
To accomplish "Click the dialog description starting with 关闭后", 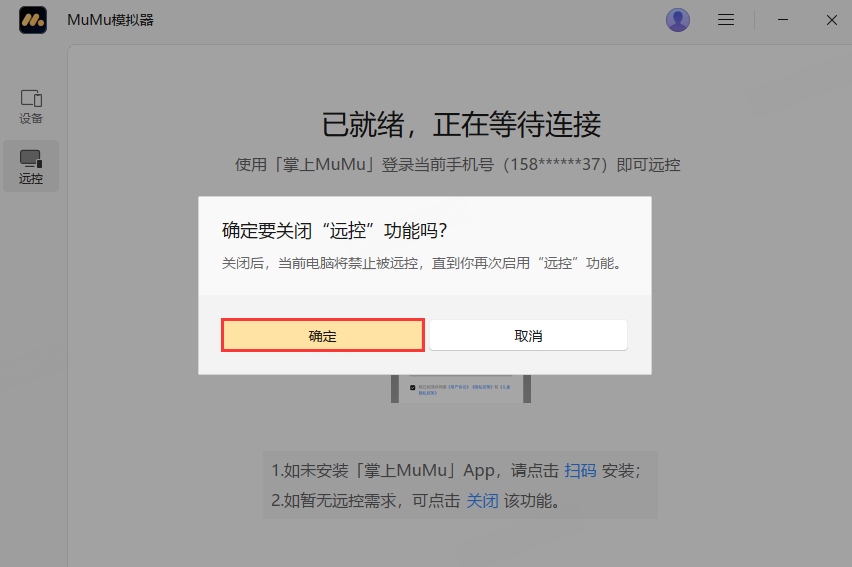I will click(x=421, y=264).
